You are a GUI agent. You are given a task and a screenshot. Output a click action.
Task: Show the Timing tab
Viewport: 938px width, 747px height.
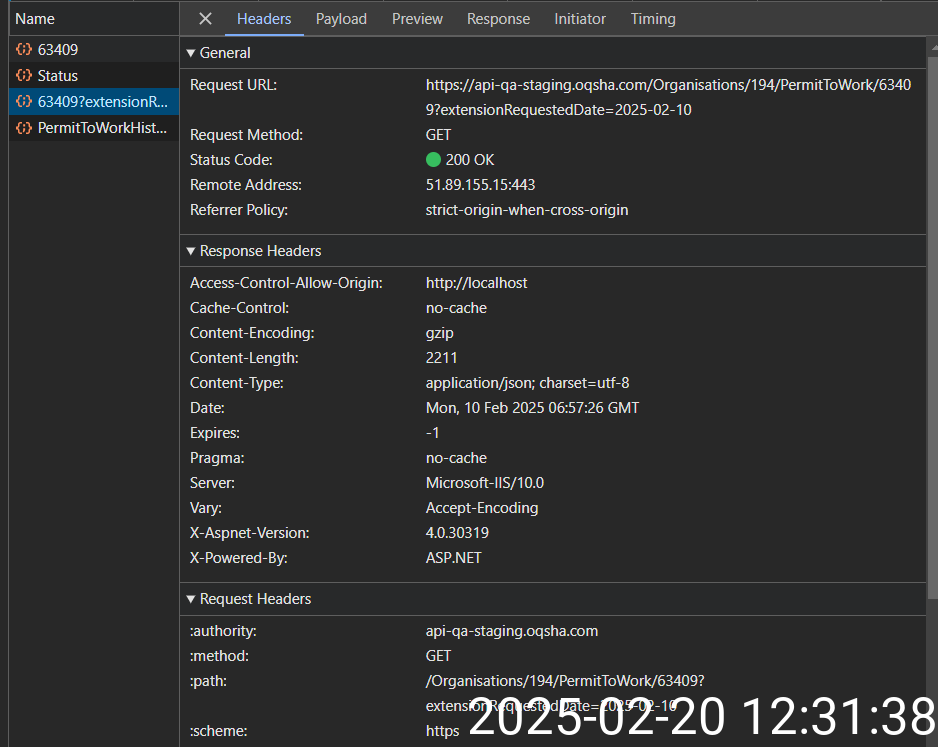click(653, 19)
